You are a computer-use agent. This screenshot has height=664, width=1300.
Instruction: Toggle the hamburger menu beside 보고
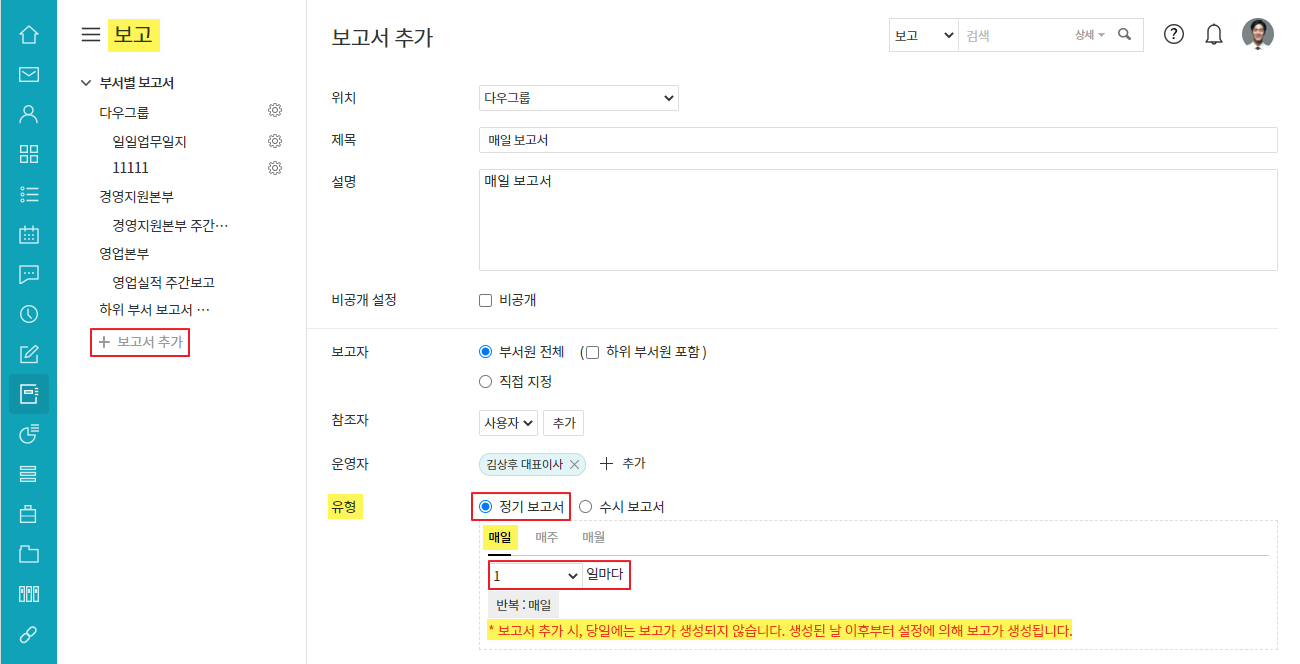pos(91,35)
